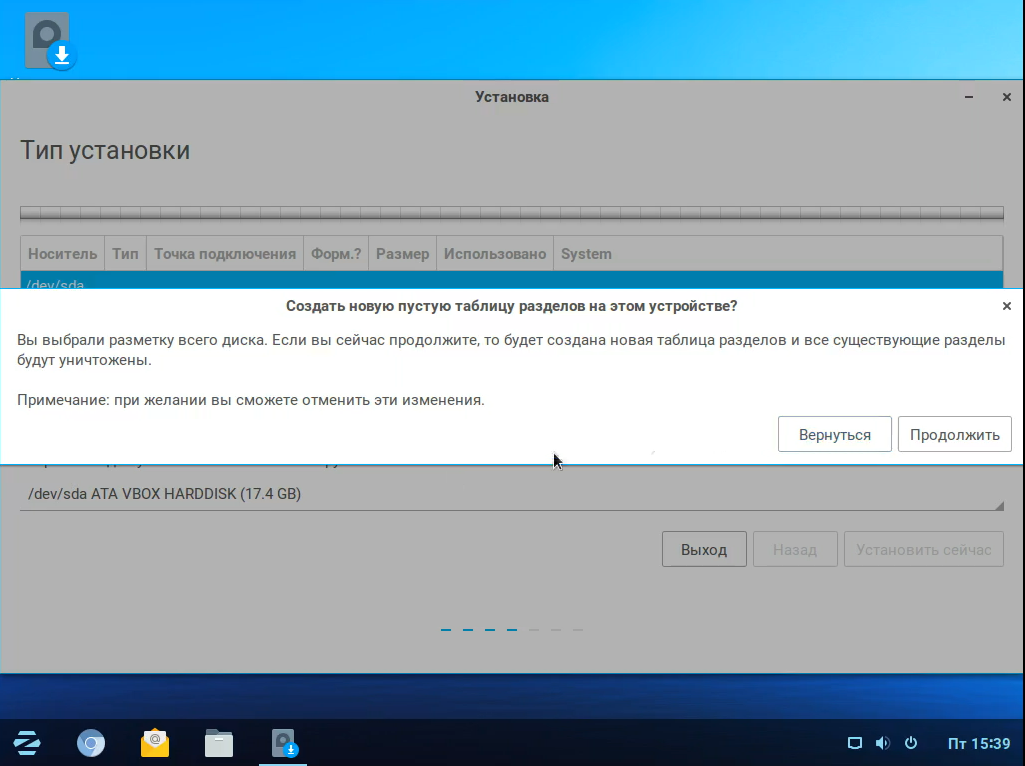Screen dimensions: 1025x766
Task: Click the Выход button
Action: [x=704, y=549]
